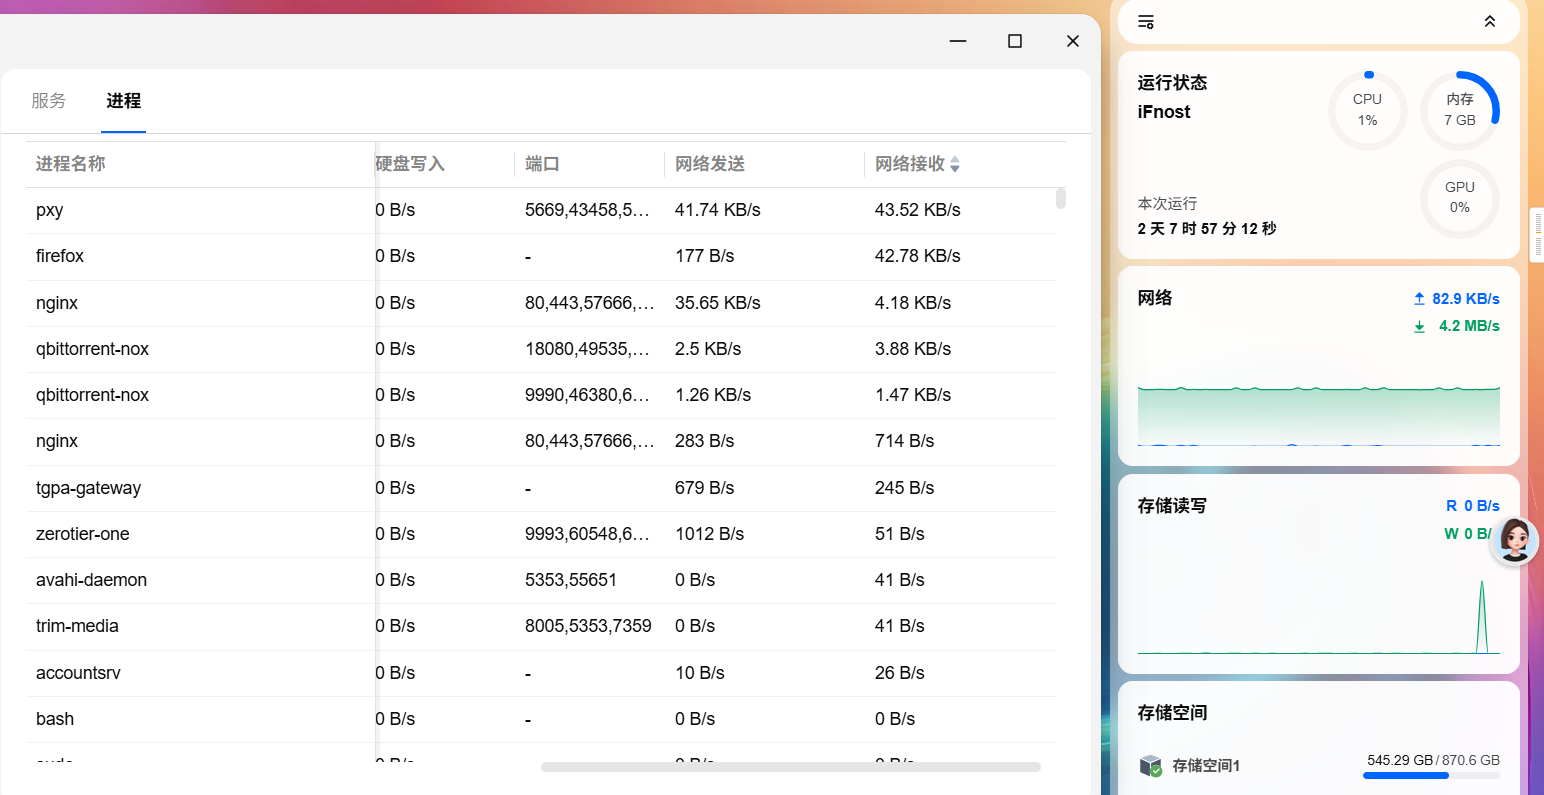
Task: Click the 运行状态 heading
Action: [1172, 83]
